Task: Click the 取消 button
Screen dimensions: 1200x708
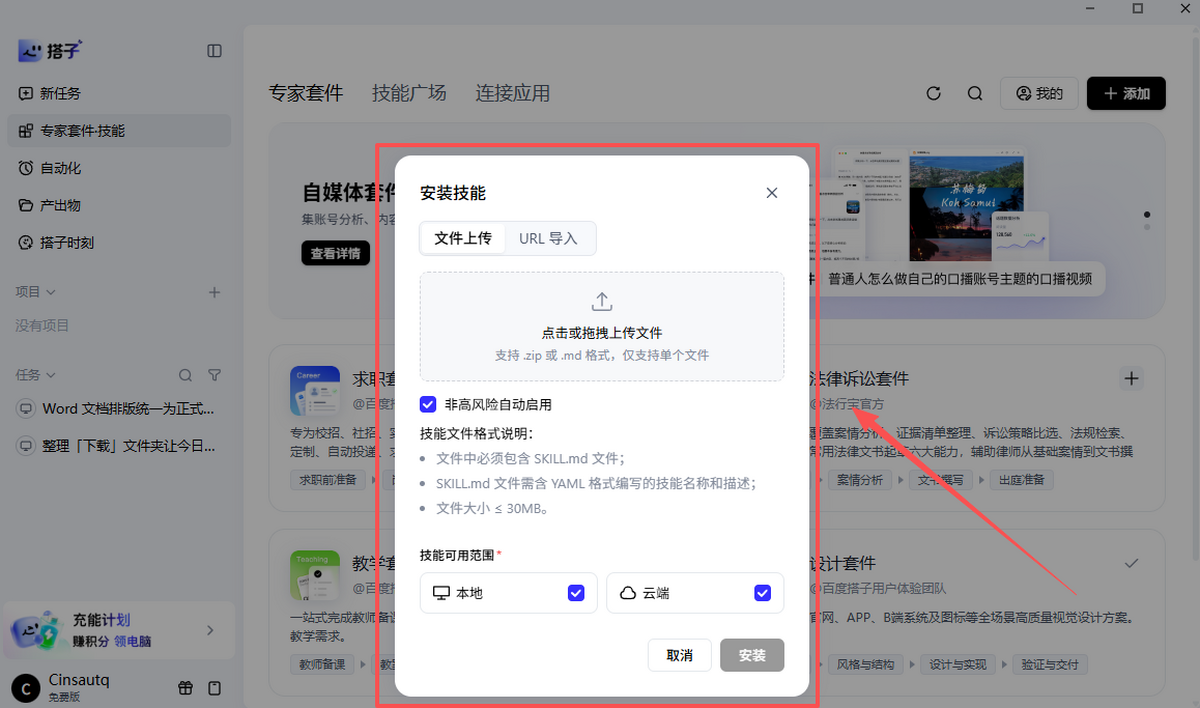Action: [x=679, y=655]
